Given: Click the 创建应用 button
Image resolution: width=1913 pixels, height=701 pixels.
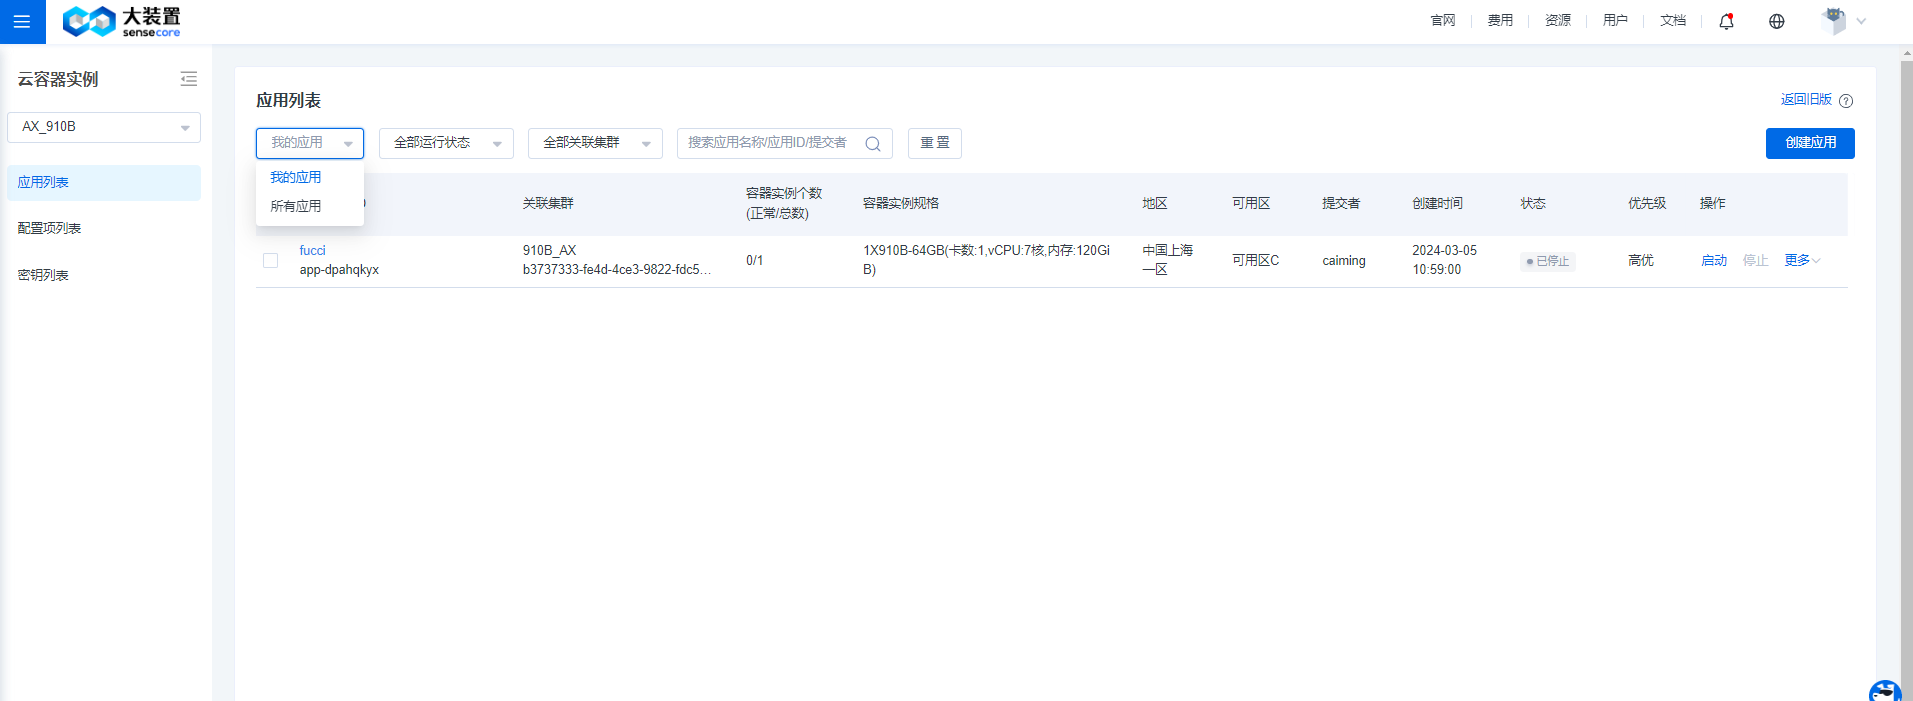Looking at the screenshot, I should click(1809, 143).
